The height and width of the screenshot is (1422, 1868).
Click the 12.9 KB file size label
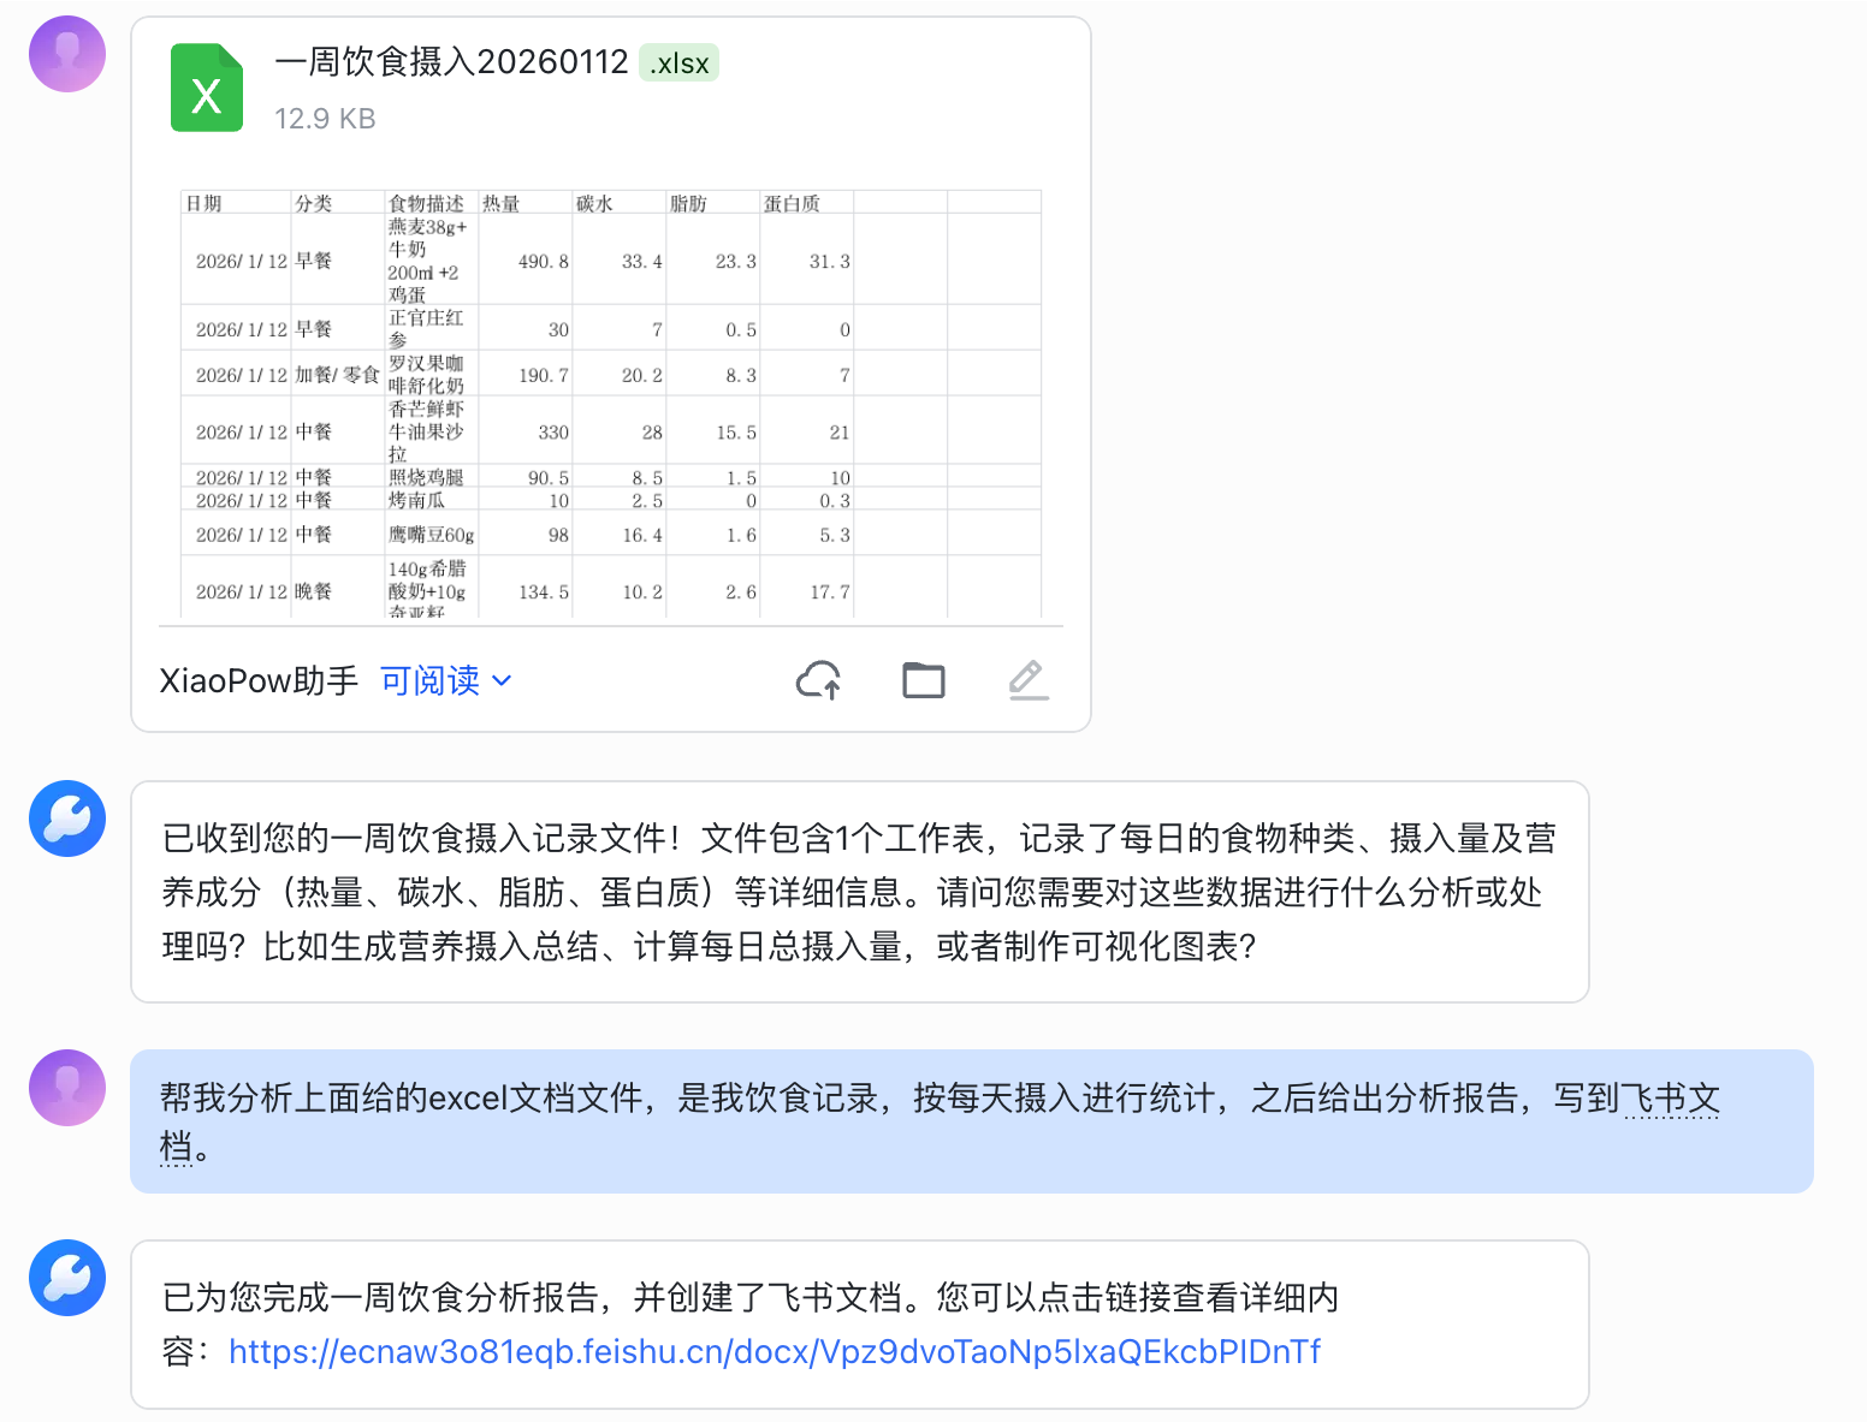(325, 118)
